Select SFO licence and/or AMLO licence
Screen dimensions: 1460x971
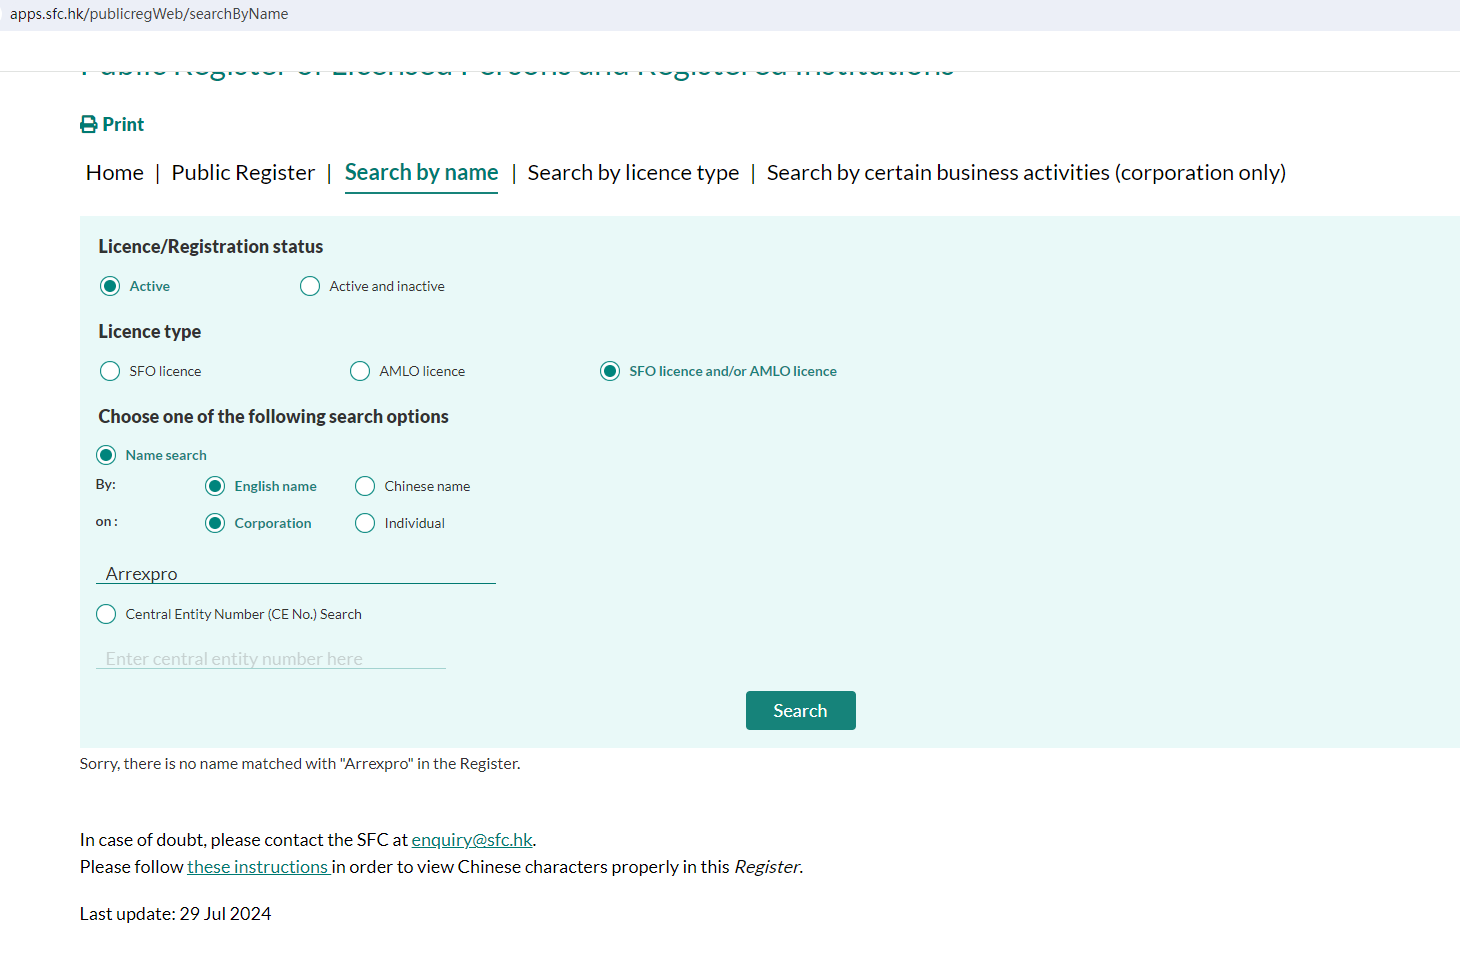click(610, 372)
